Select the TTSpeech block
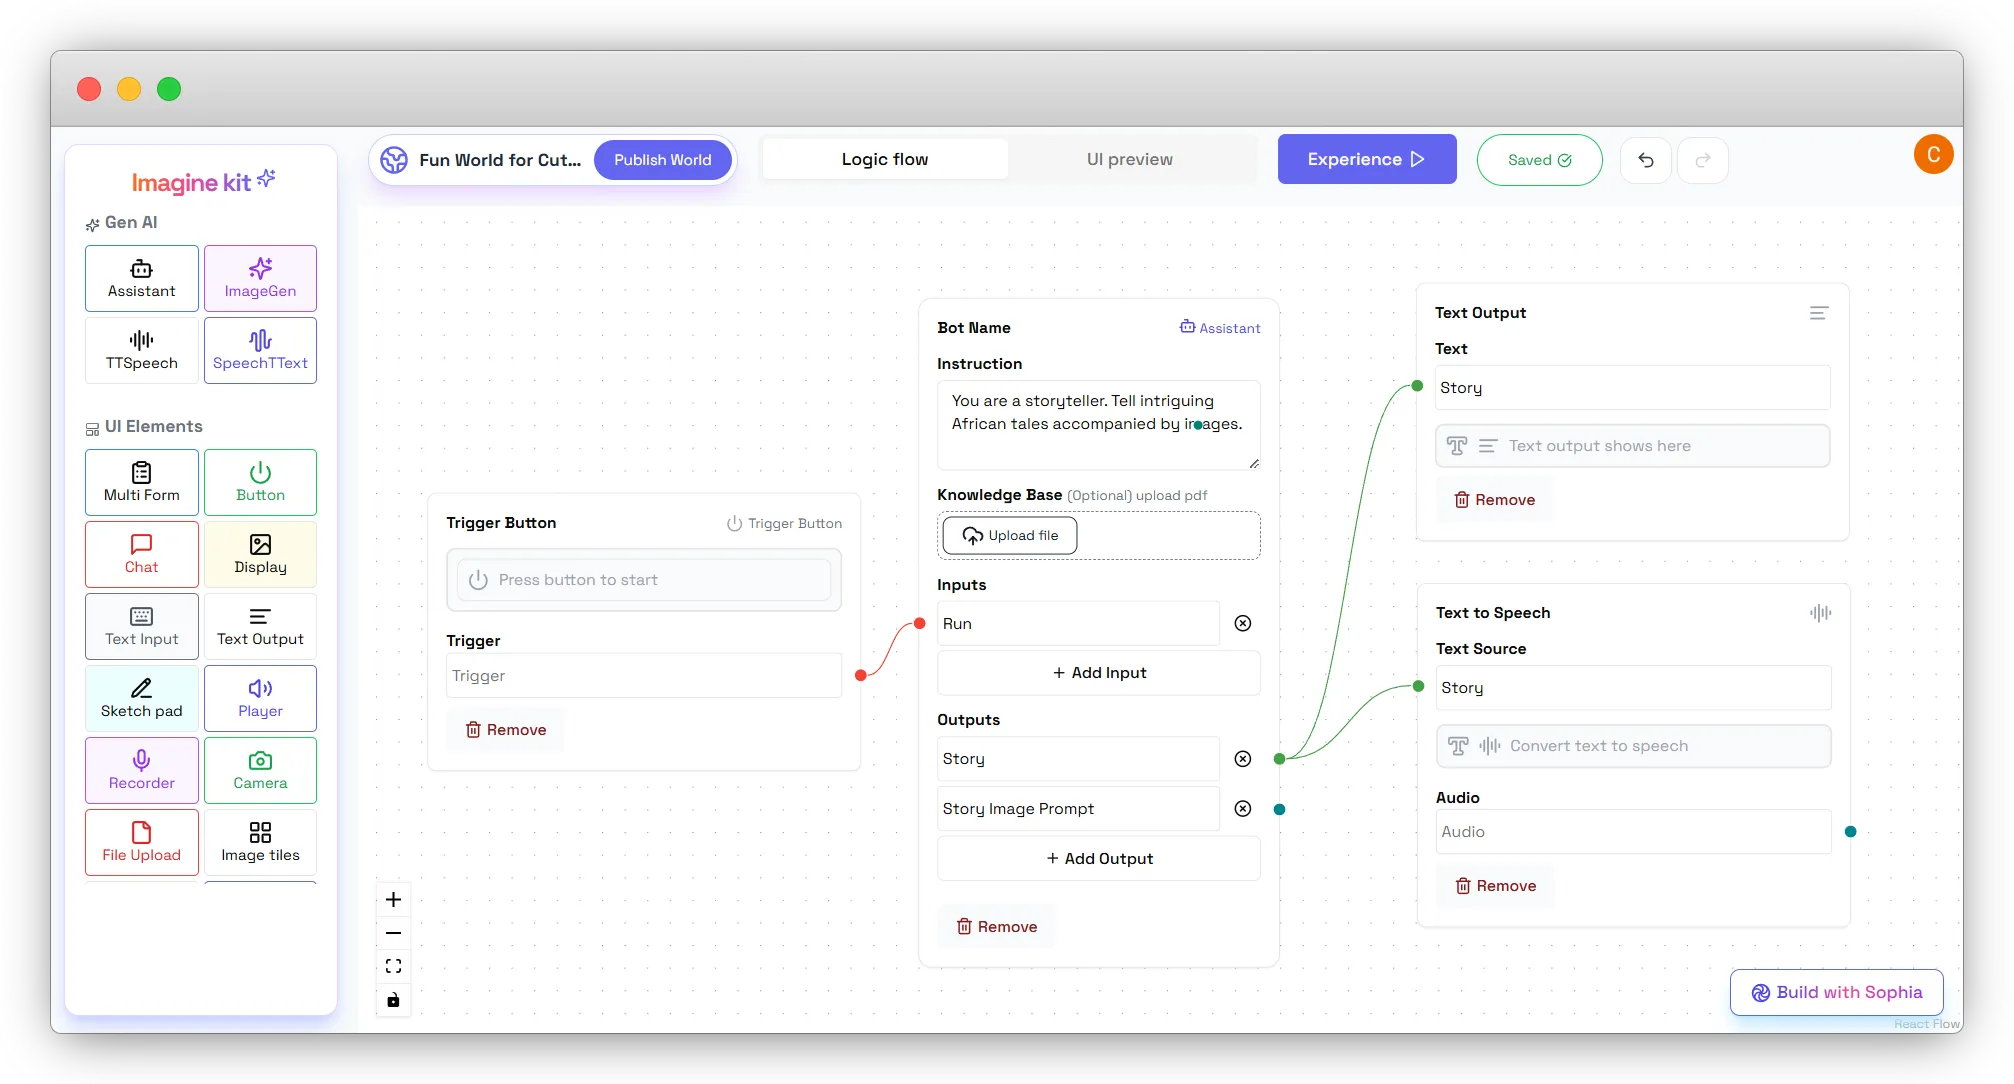Viewport: 2014px width, 1084px height. [x=141, y=350]
